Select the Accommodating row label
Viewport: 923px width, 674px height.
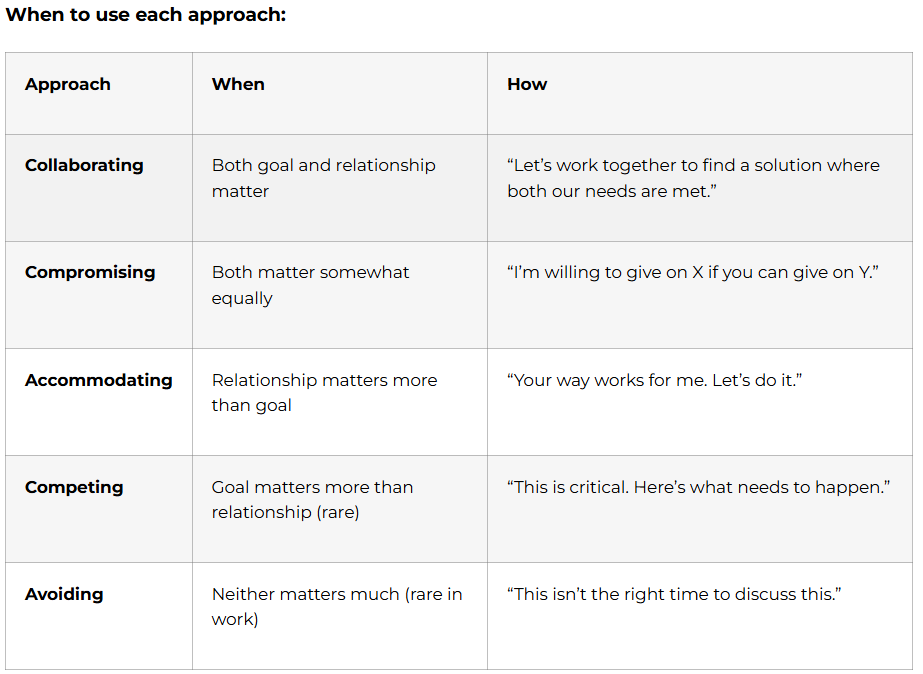pos(98,380)
